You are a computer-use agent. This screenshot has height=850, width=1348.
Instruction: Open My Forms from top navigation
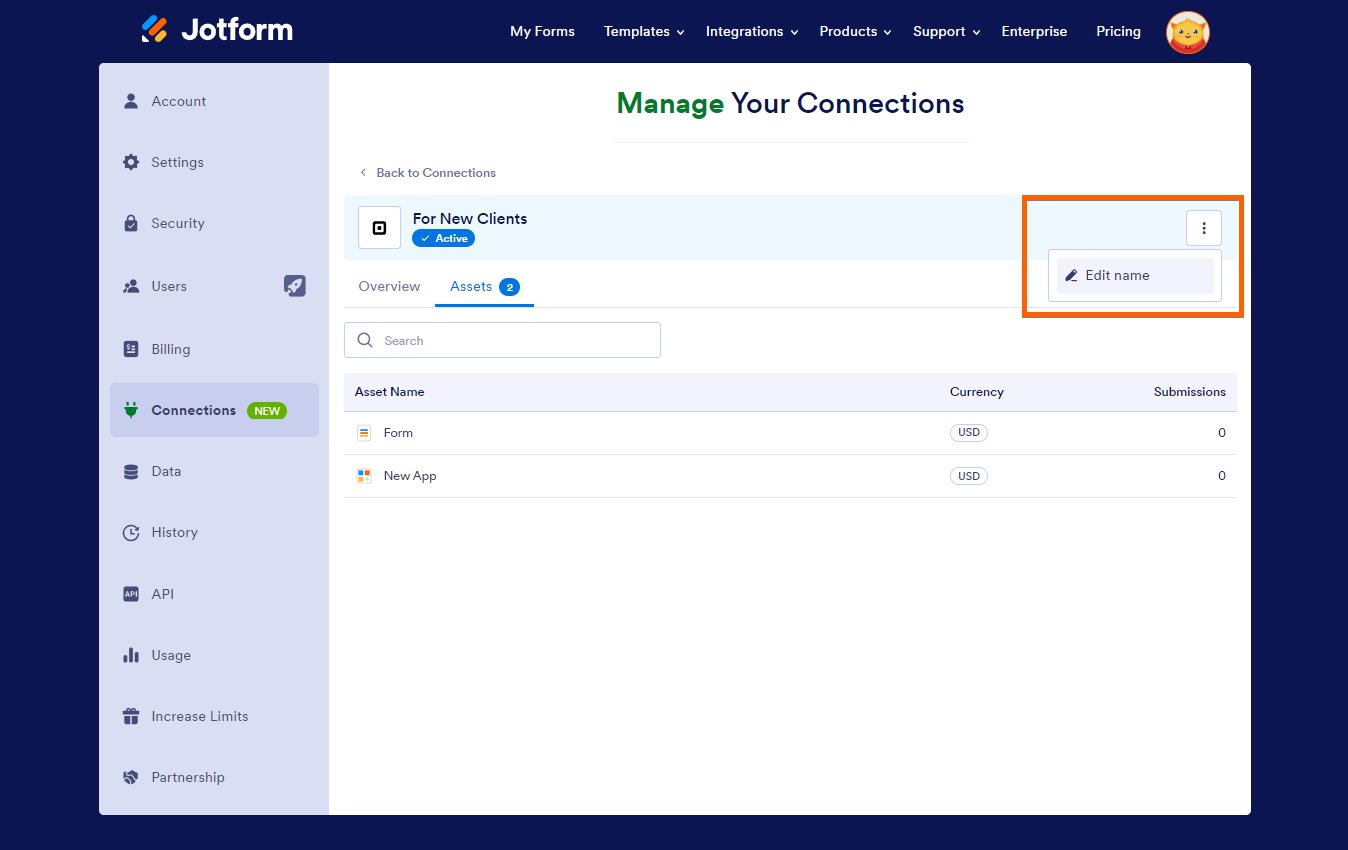coord(542,32)
